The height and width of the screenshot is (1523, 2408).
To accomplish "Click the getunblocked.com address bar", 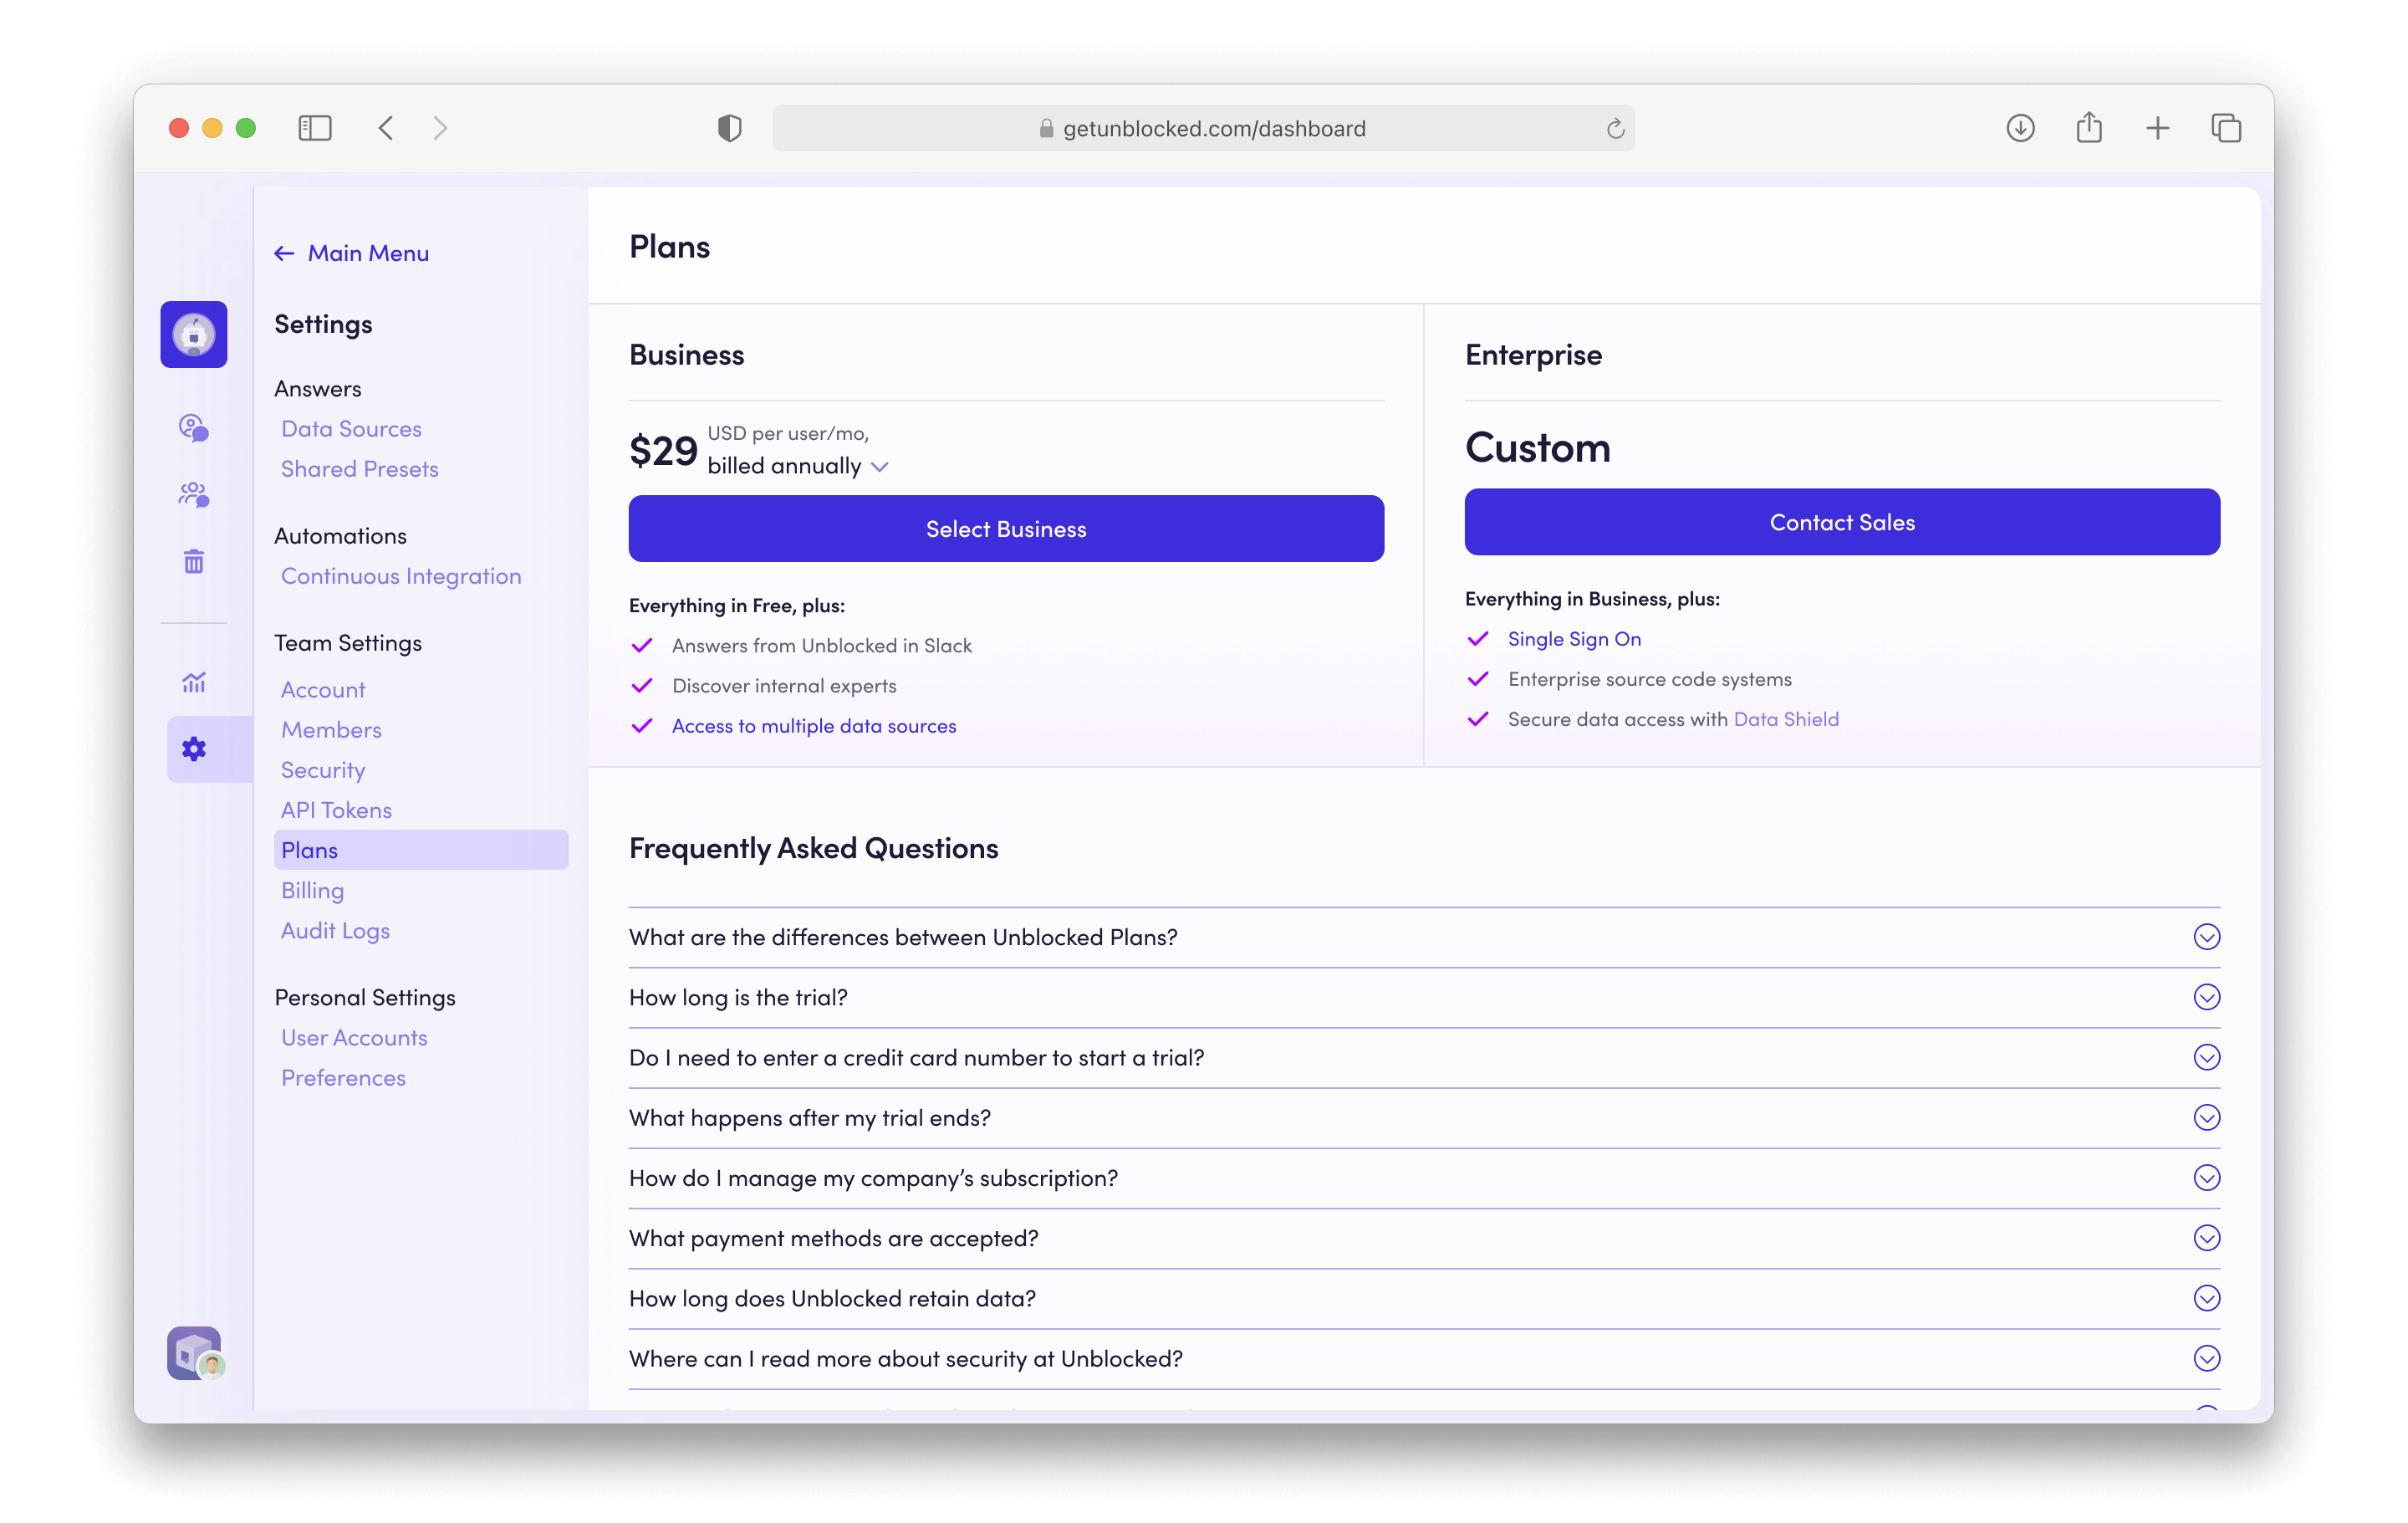I will (1212, 128).
